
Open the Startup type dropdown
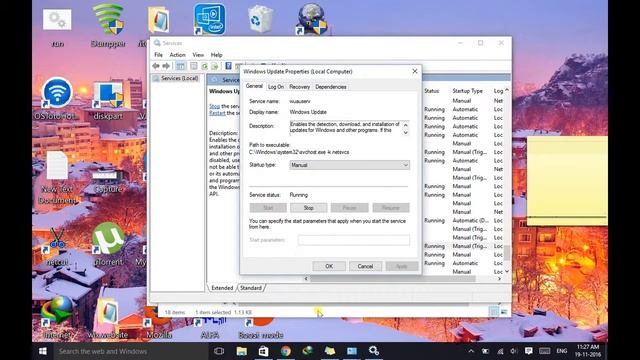[x=349, y=165]
